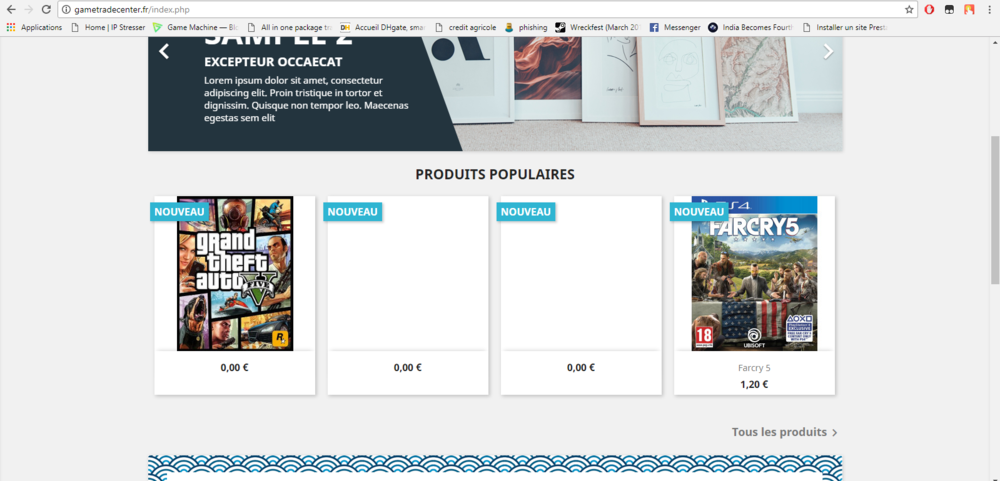The height and width of the screenshot is (481, 1000).
Task: View site info icon in address bar
Action: click(x=66, y=10)
